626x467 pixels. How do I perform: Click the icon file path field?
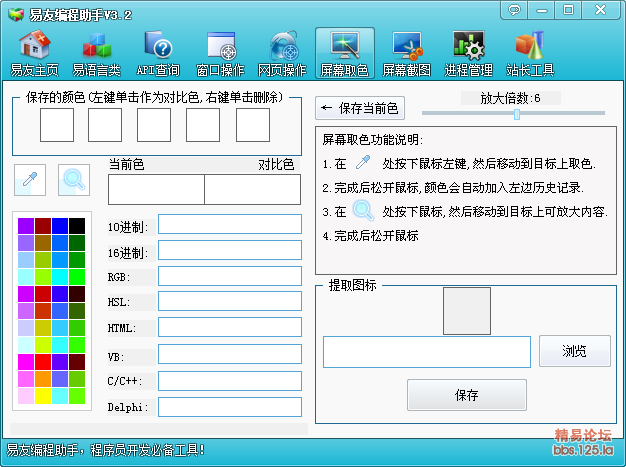point(427,352)
